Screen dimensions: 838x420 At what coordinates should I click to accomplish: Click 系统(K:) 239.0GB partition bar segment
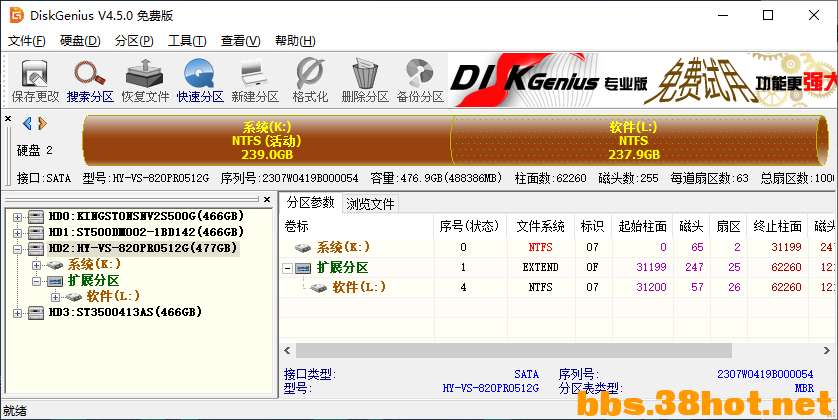pos(267,141)
